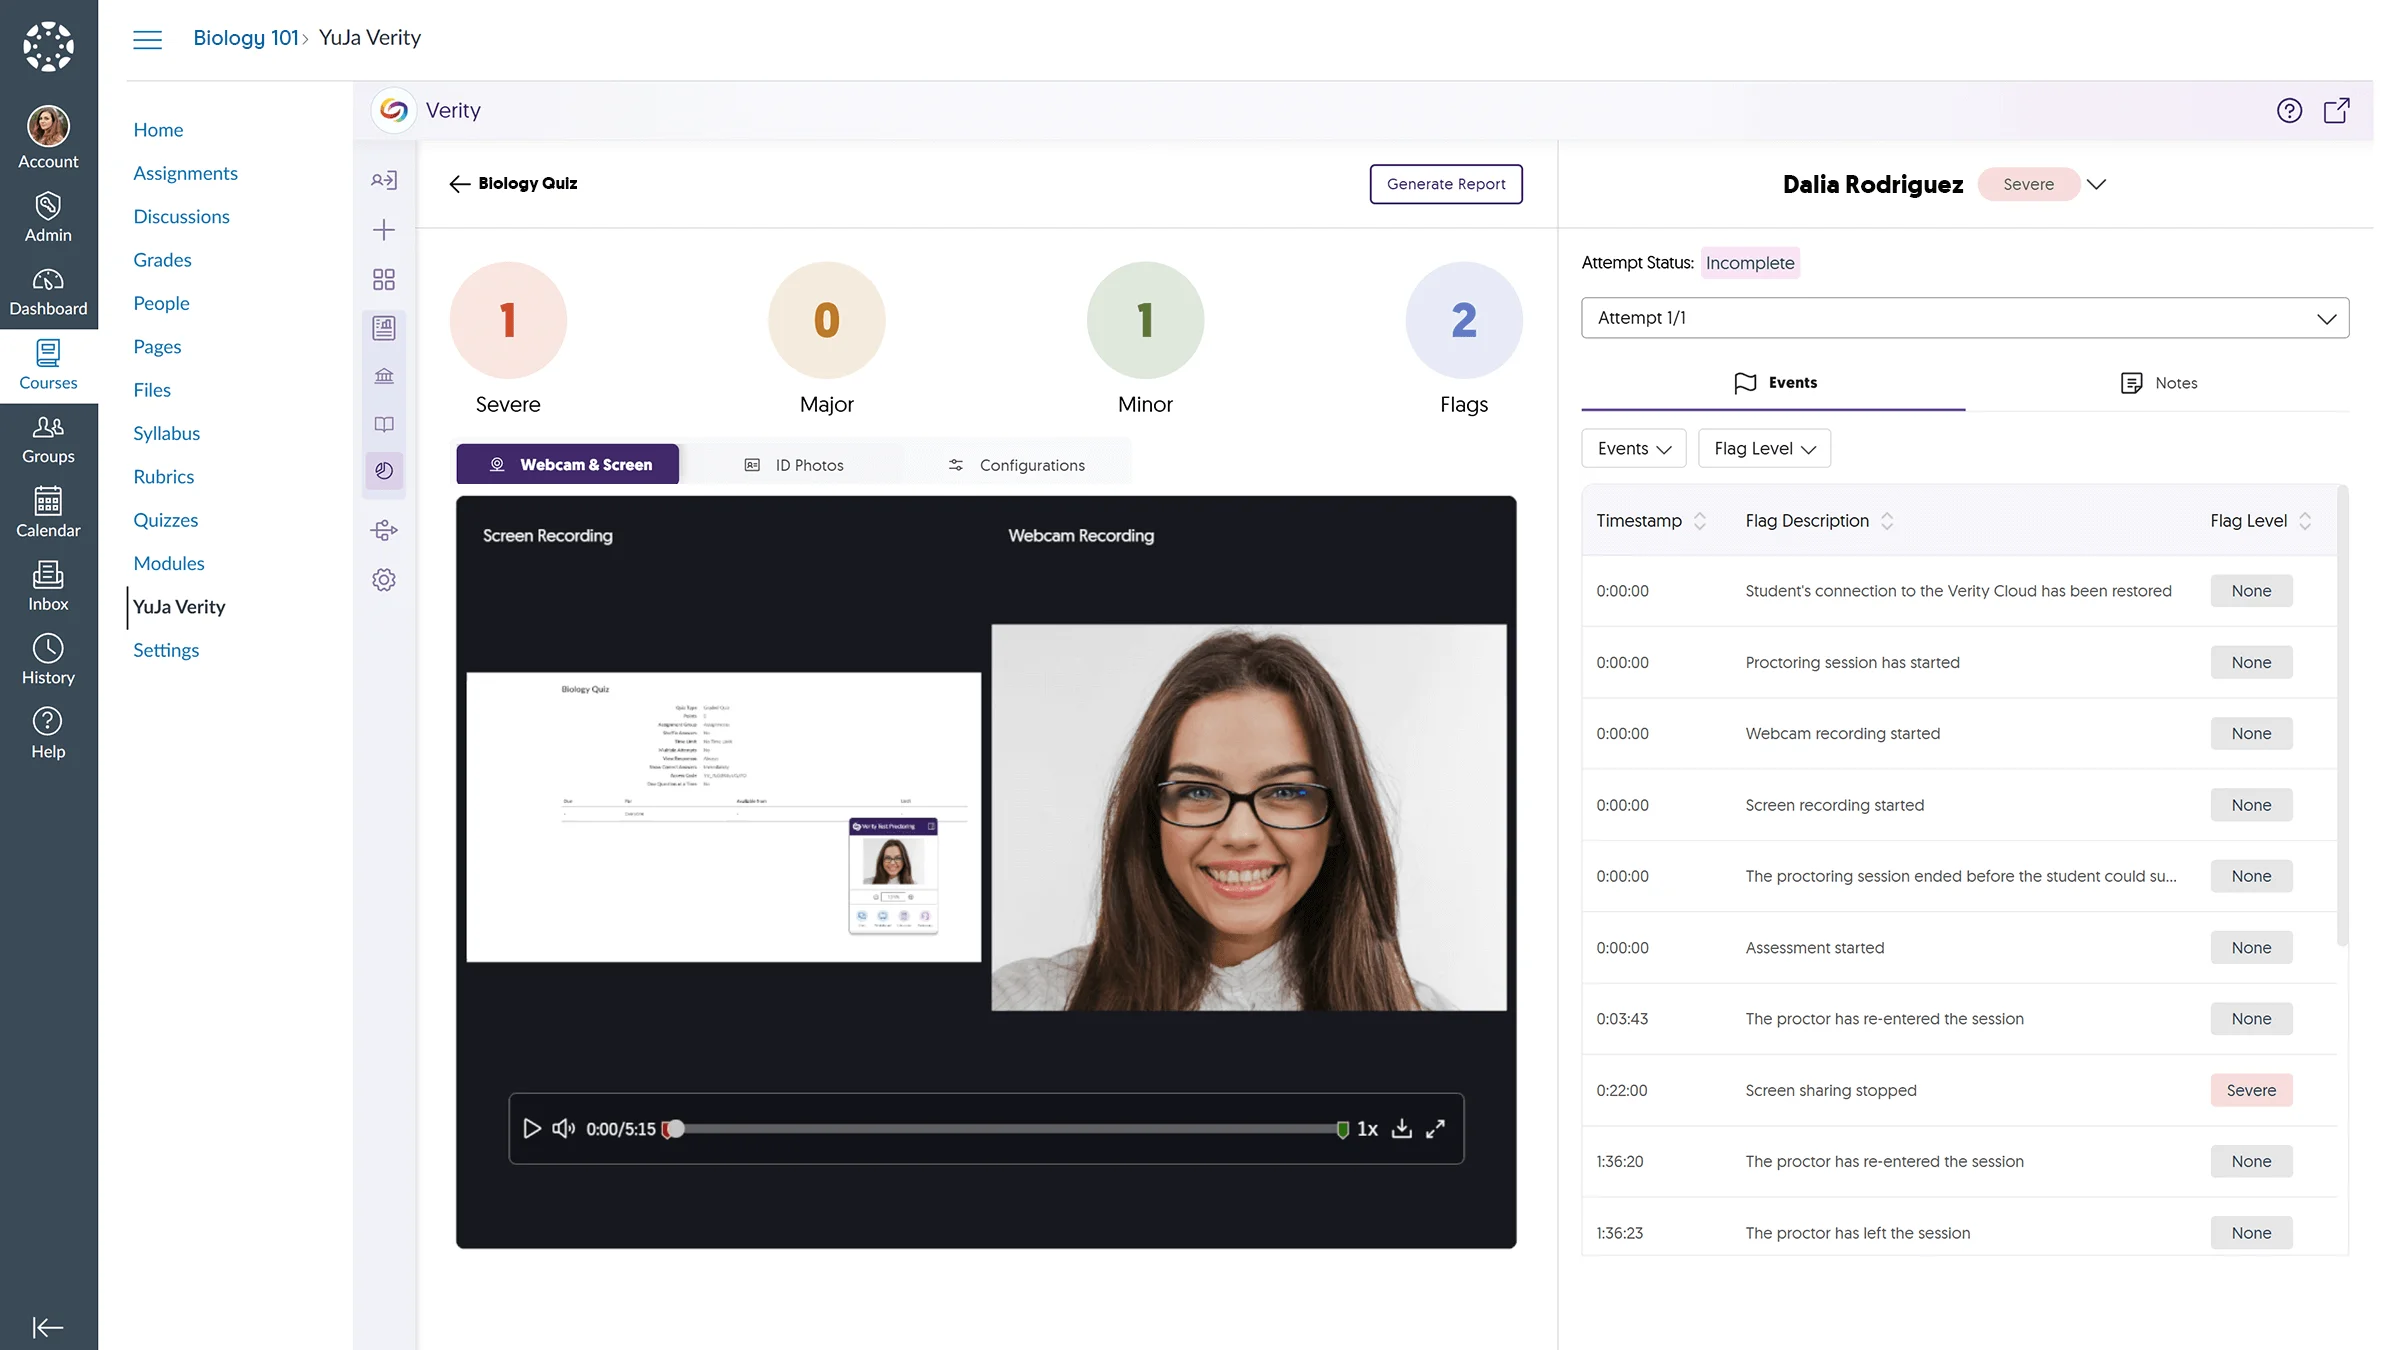Open Verity help question mark icon
The height and width of the screenshot is (1350, 2400).
click(2289, 110)
